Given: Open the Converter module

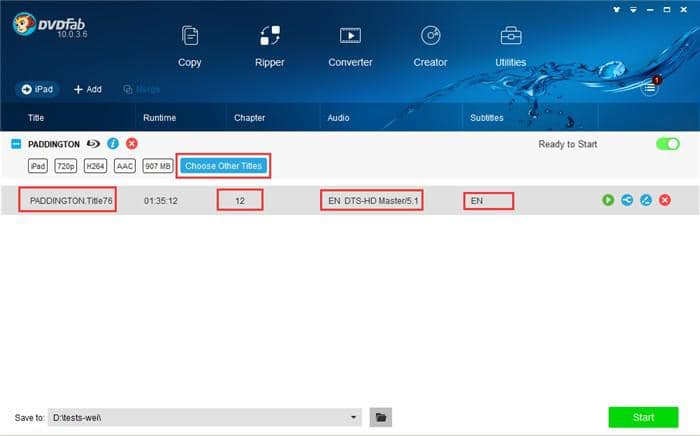Looking at the screenshot, I should click(350, 46).
